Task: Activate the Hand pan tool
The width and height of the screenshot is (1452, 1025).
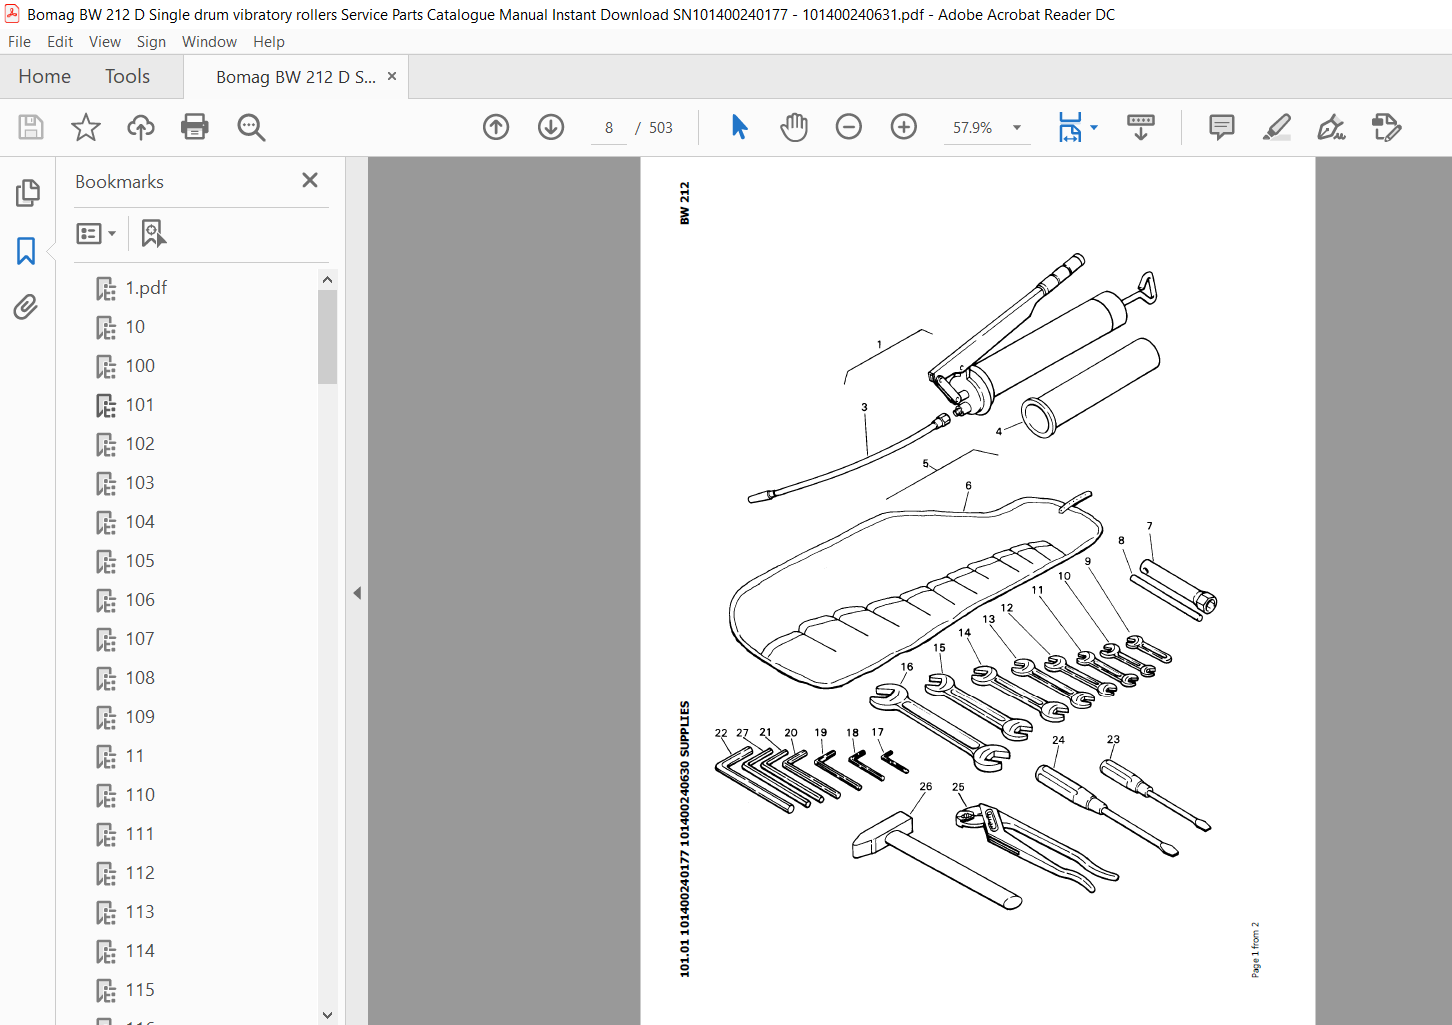Action: (794, 127)
